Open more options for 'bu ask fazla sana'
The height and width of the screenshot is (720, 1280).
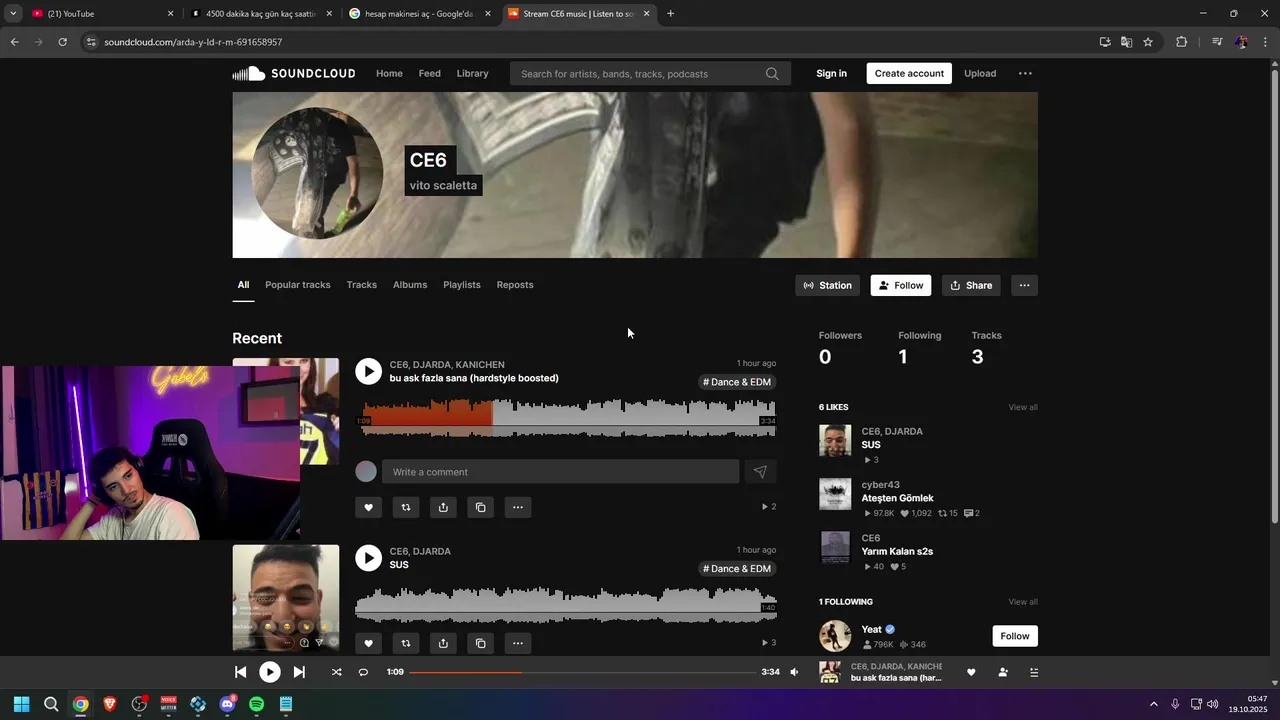click(518, 507)
